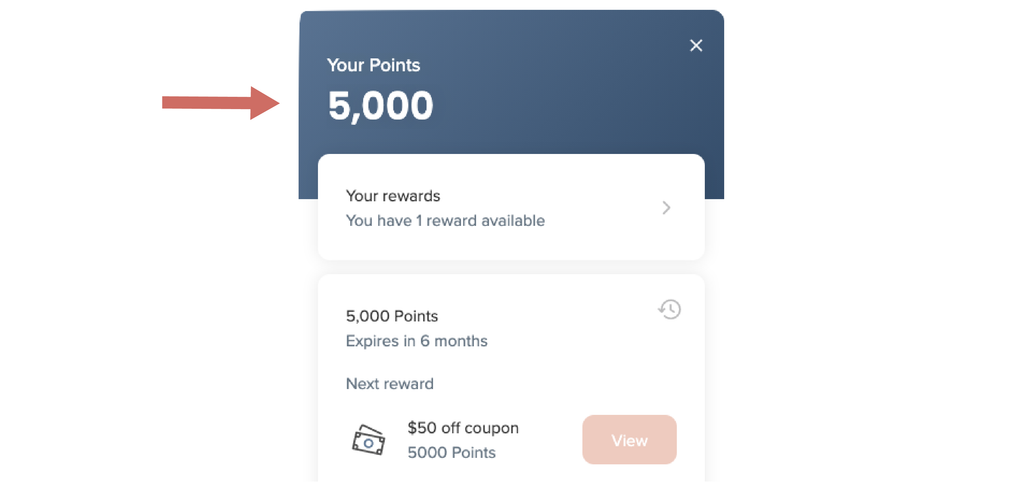Screen dimensions: 1024x492
Task: Expand Your rewards using the chevron
Action: (667, 208)
